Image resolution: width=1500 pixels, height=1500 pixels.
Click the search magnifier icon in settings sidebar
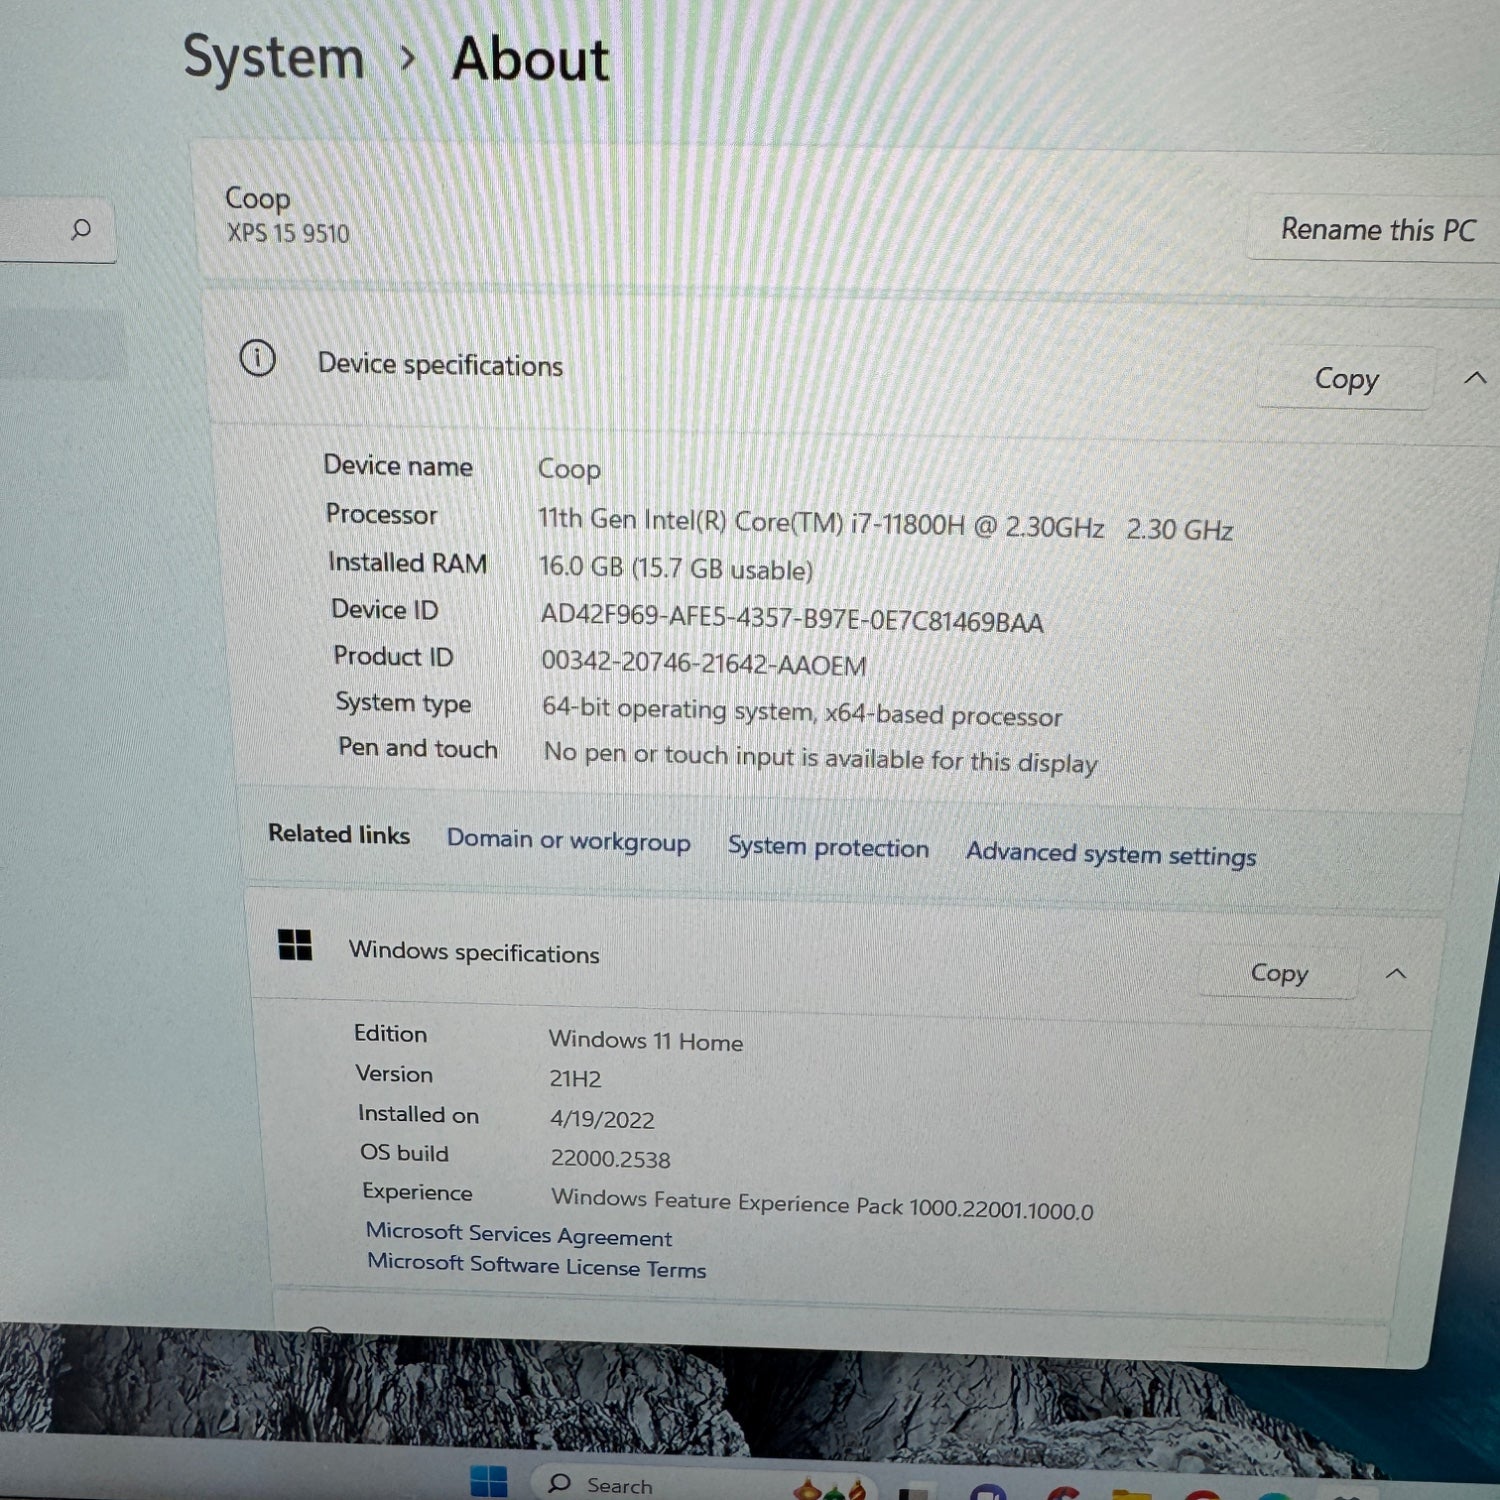pyautogui.click(x=81, y=230)
